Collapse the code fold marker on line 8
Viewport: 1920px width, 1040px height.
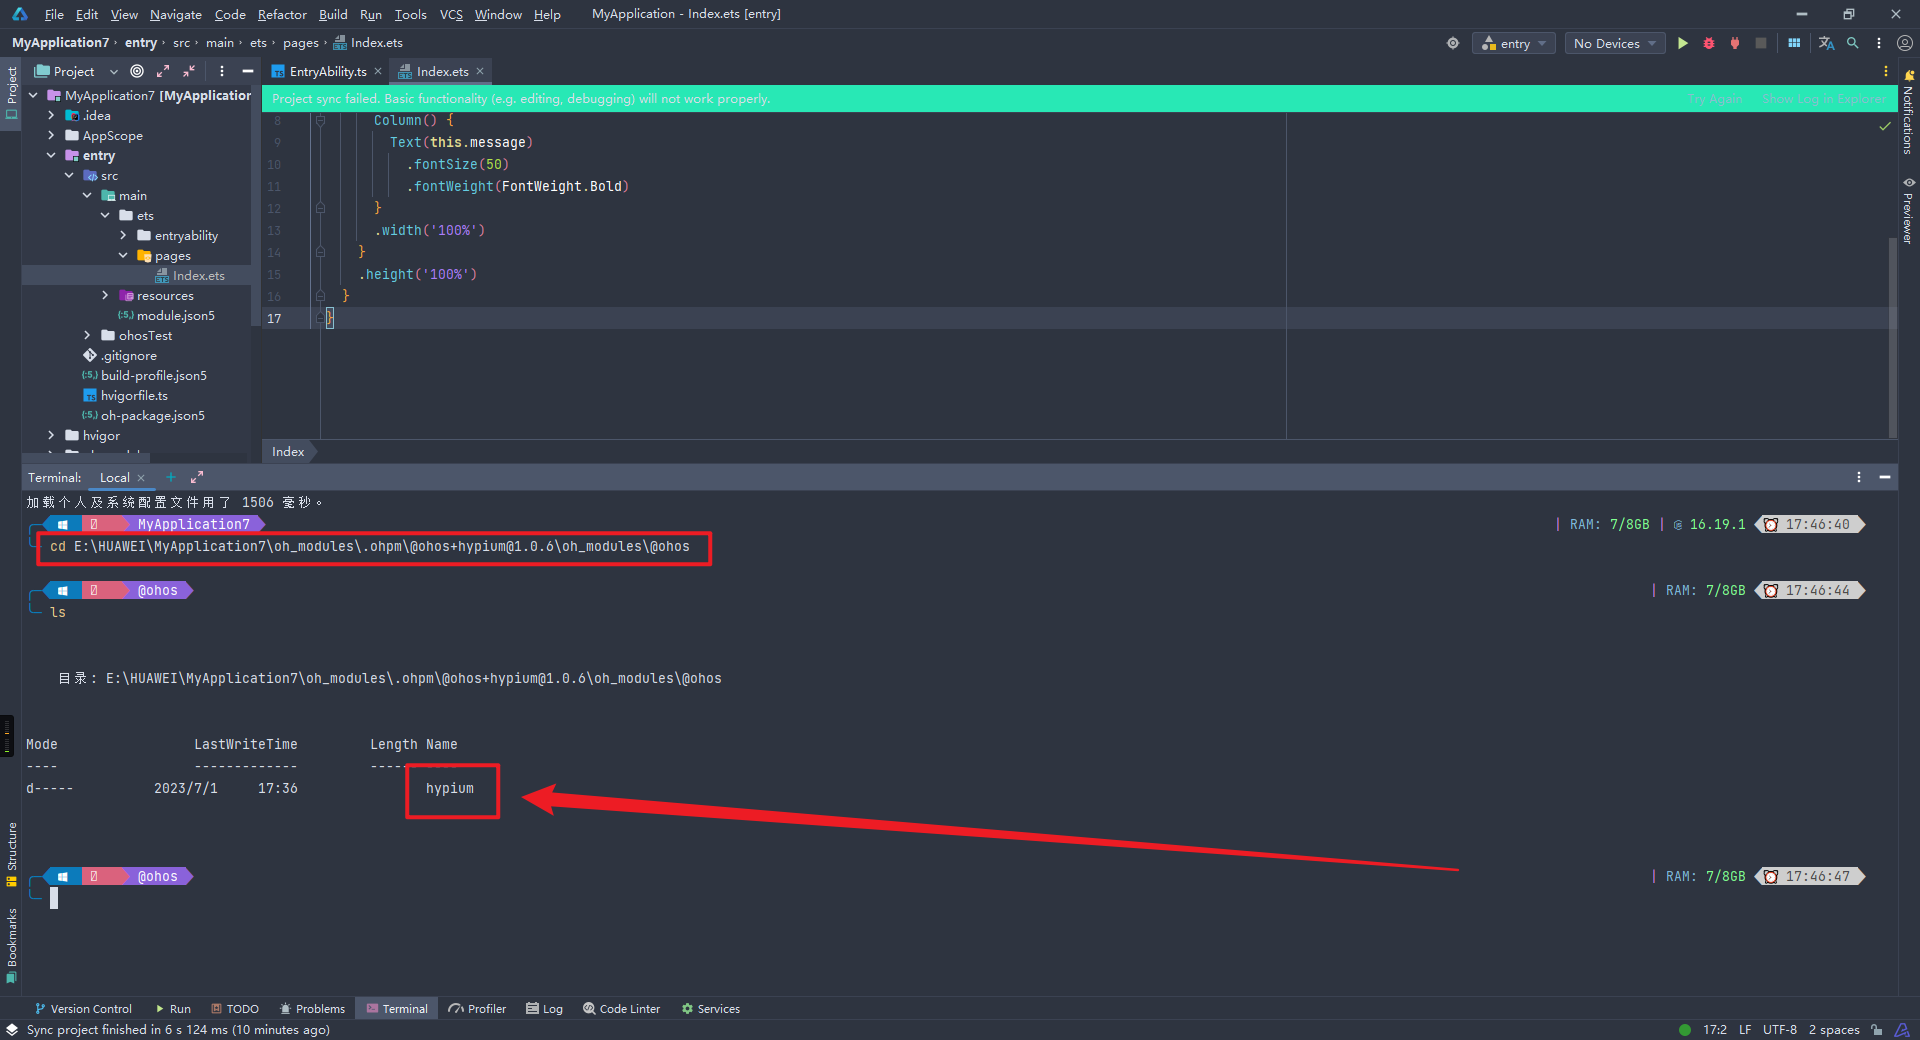tap(320, 120)
